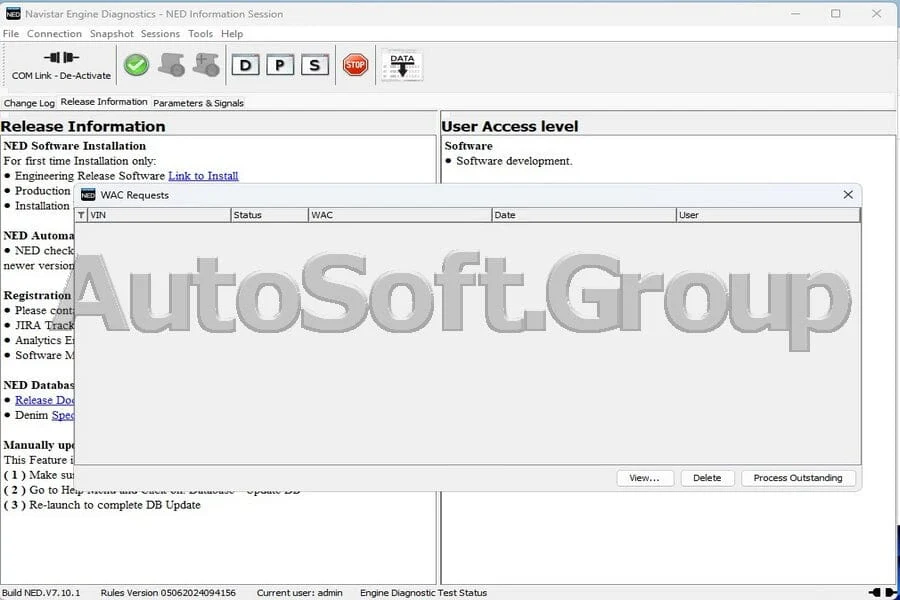Click the Build NED.V7.10.1 status text

click(x=41, y=593)
